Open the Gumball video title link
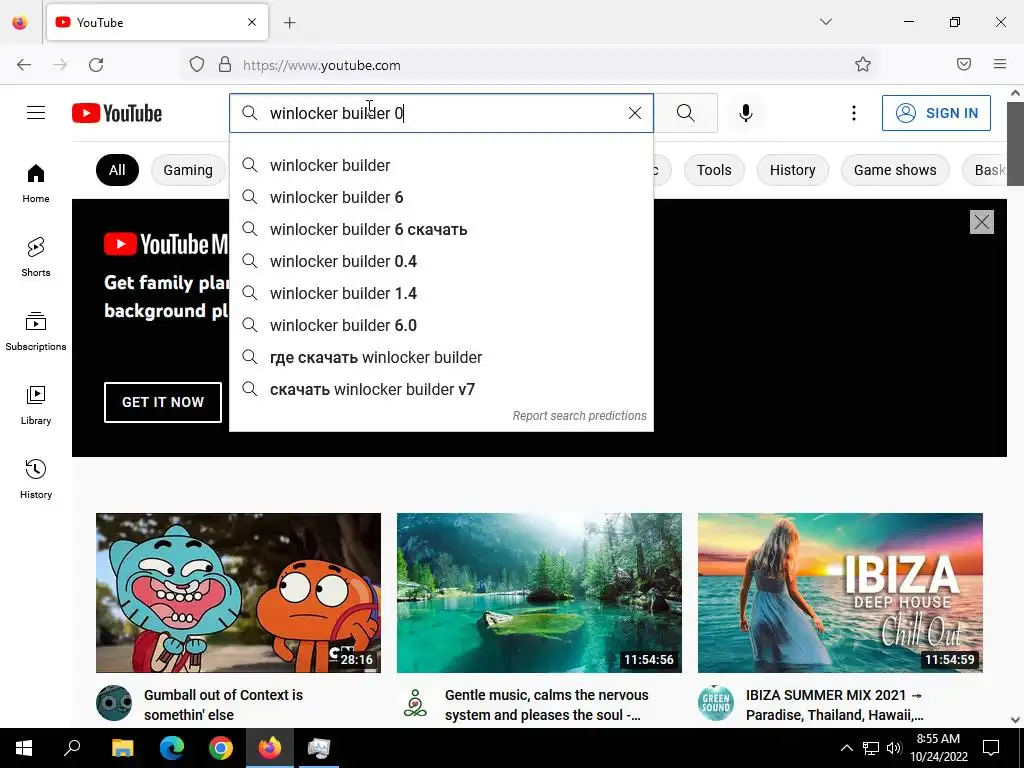This screenshot has height=768, width=1024. (x=223, y=705)
